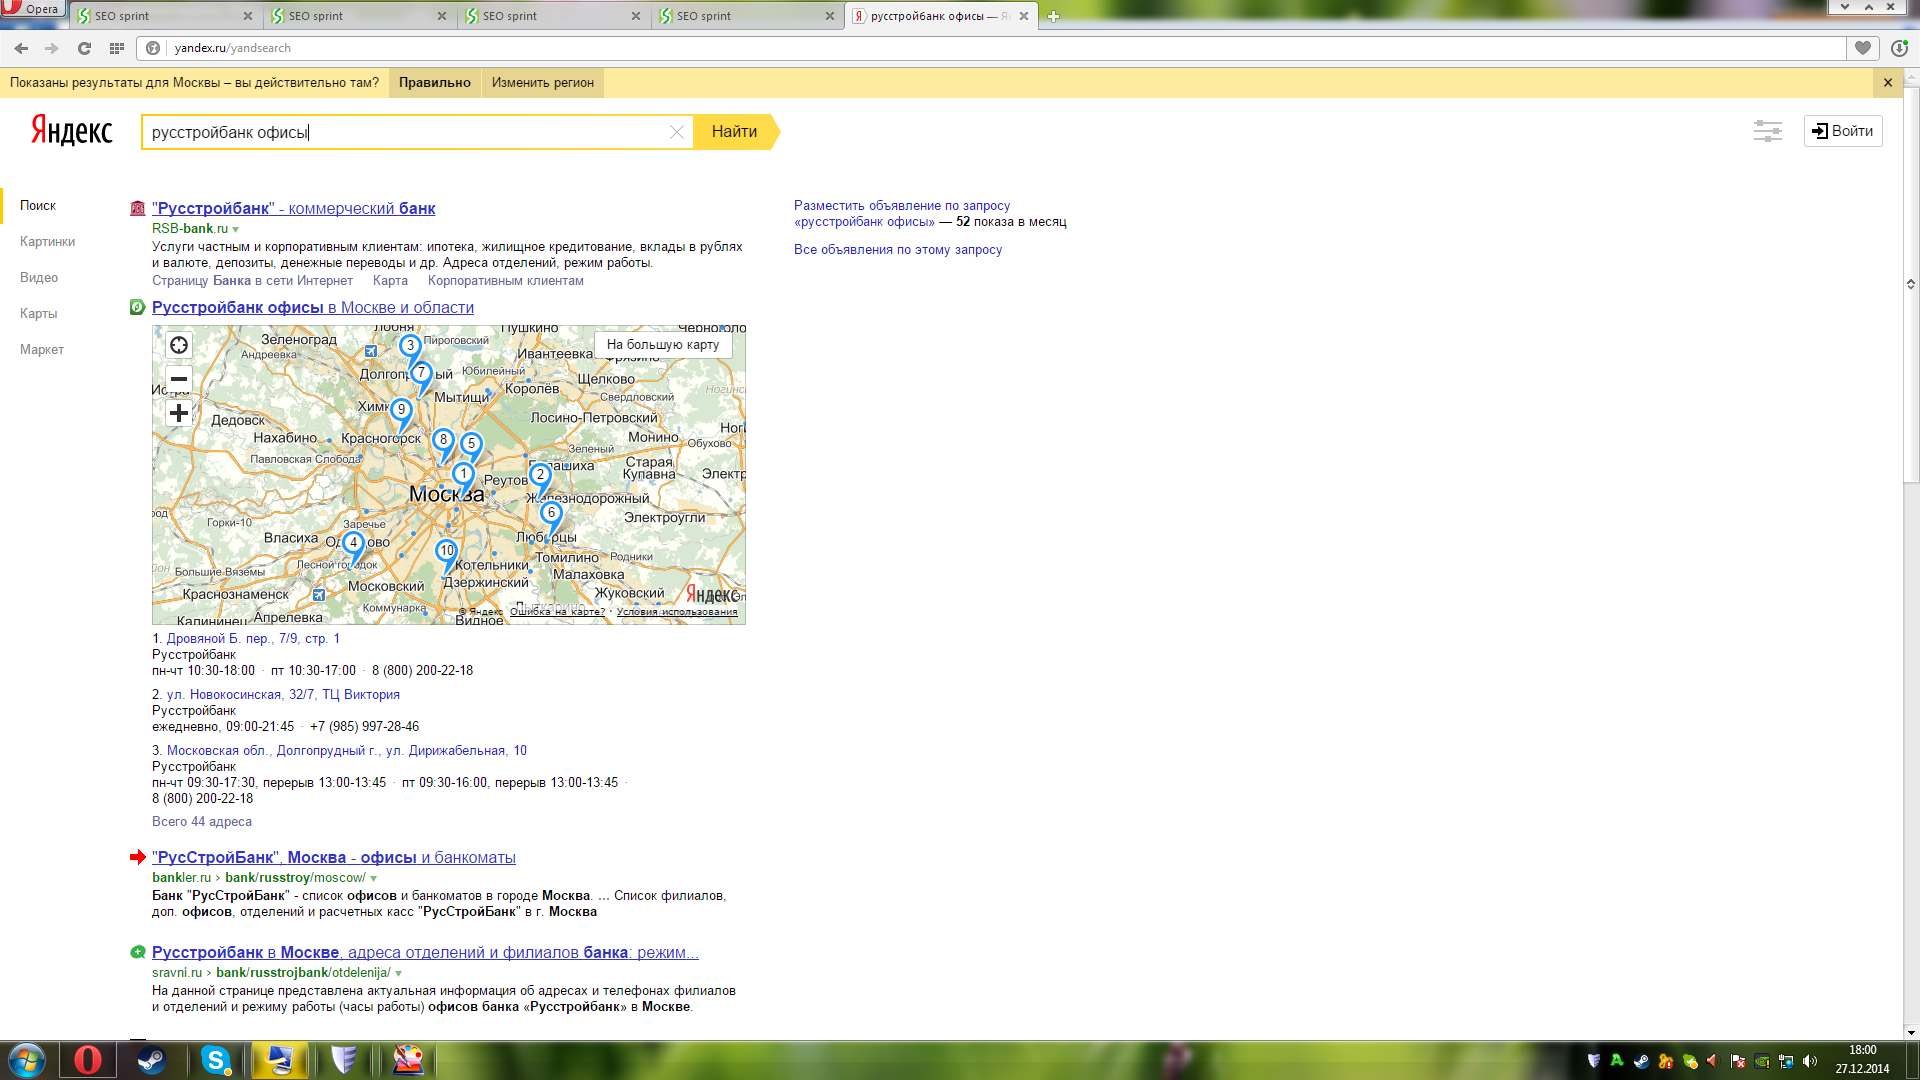The image size is (1920, 1080).
Task: Click Изменить регион button
Action: [x=542, y=83]
